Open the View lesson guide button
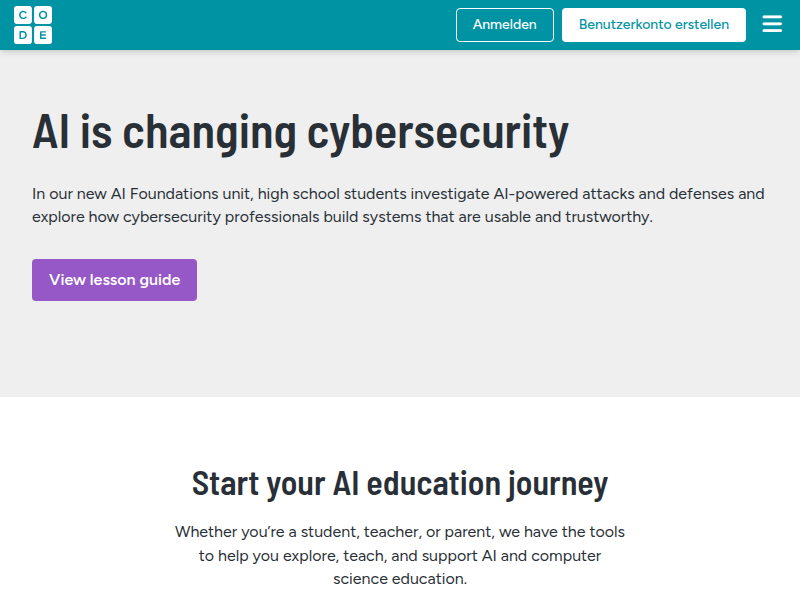The image size is (800, 600). pyautogui.click(x=114, y=280)
